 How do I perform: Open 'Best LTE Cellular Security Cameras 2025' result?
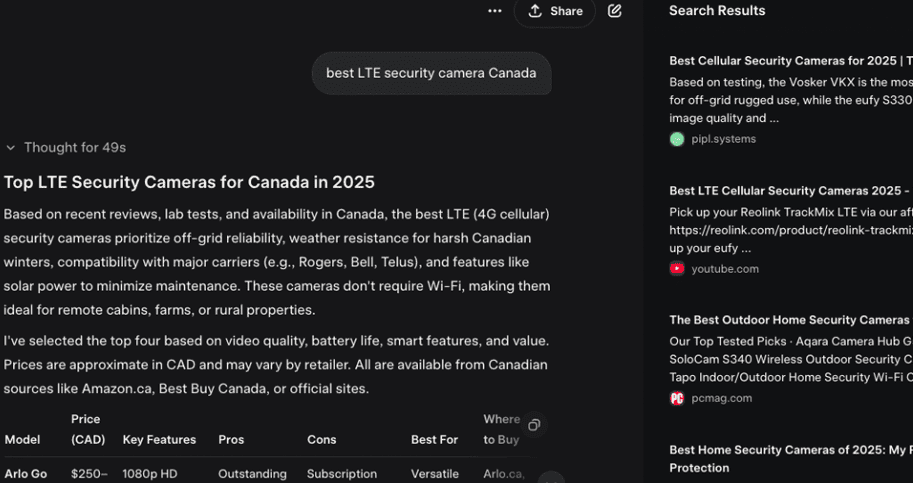click(790, 191)
